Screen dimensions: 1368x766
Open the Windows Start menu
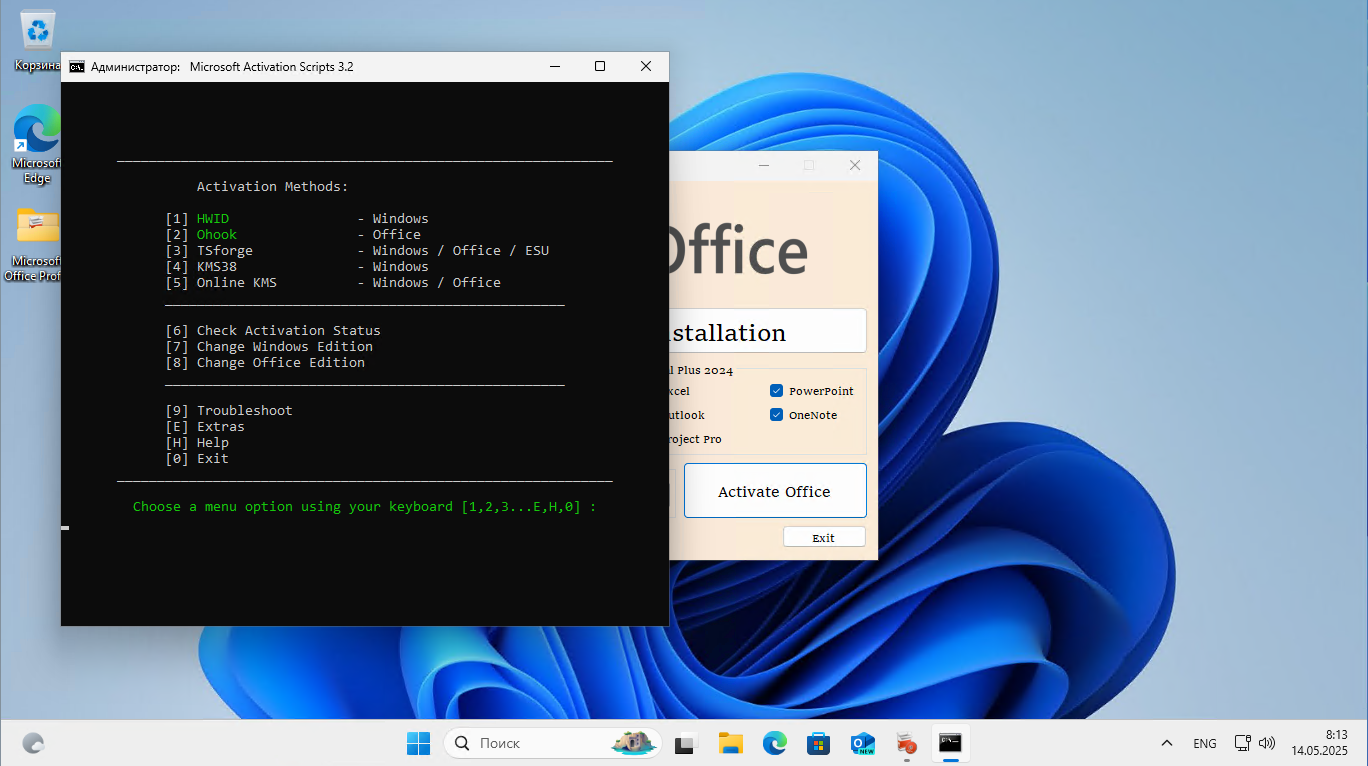click(x=418, y=743)
